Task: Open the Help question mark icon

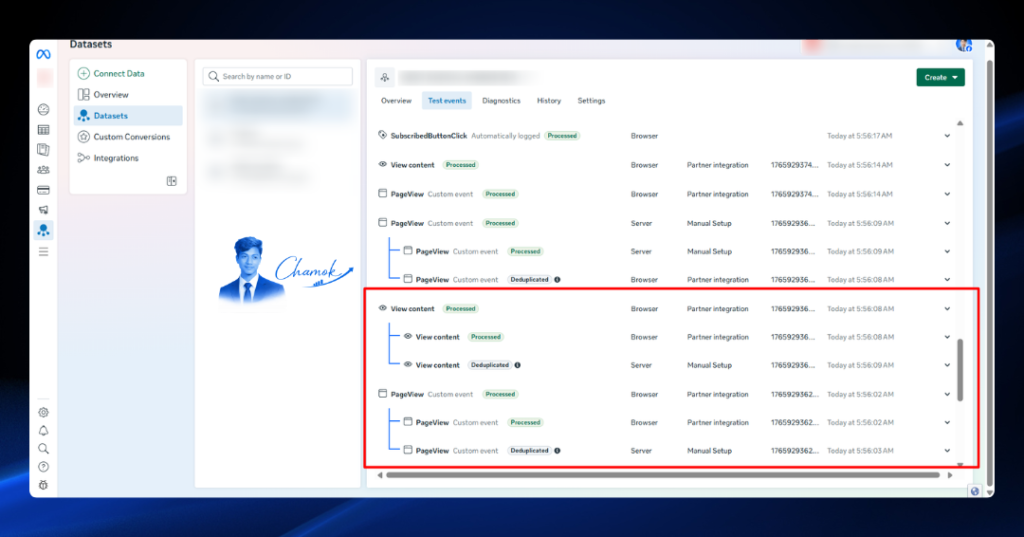Action: [x=43, y=466]
